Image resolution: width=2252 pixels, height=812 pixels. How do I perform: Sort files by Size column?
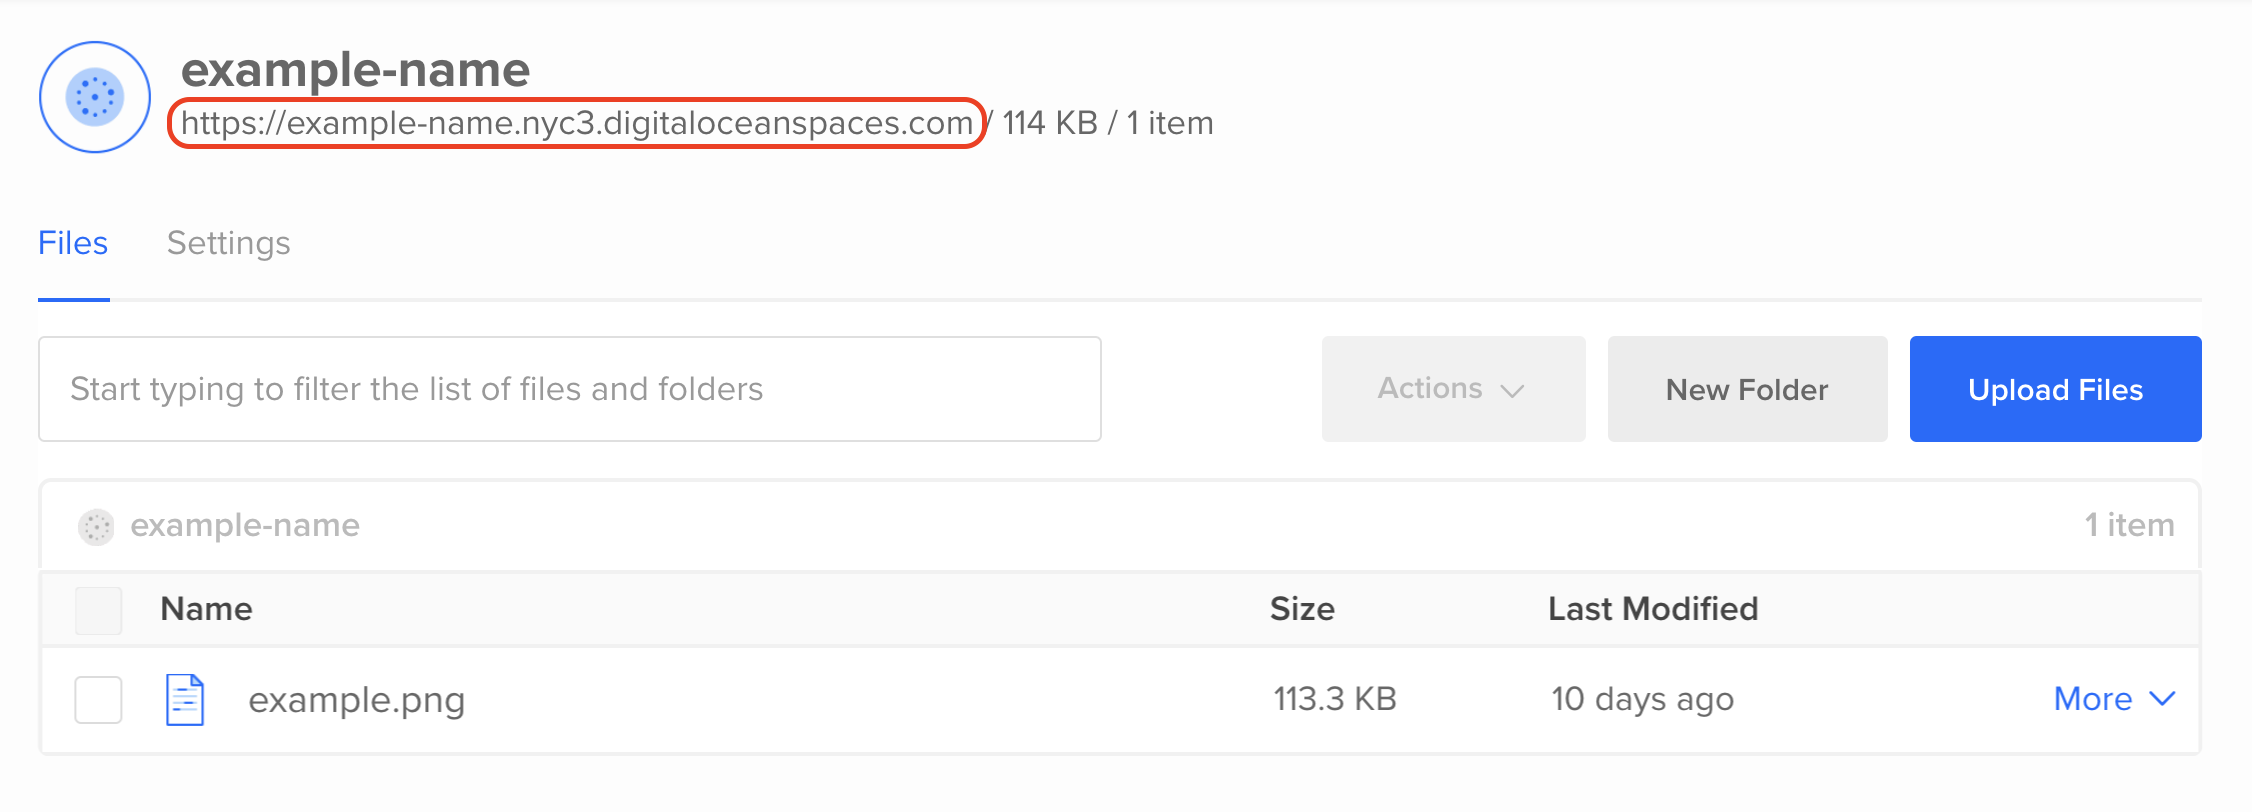coord(1302,609)
